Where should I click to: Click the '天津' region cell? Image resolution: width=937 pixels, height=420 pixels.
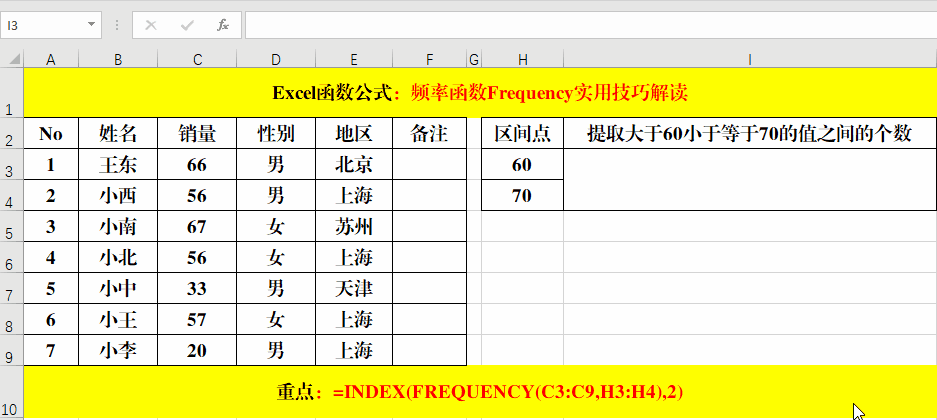[354, 289]
